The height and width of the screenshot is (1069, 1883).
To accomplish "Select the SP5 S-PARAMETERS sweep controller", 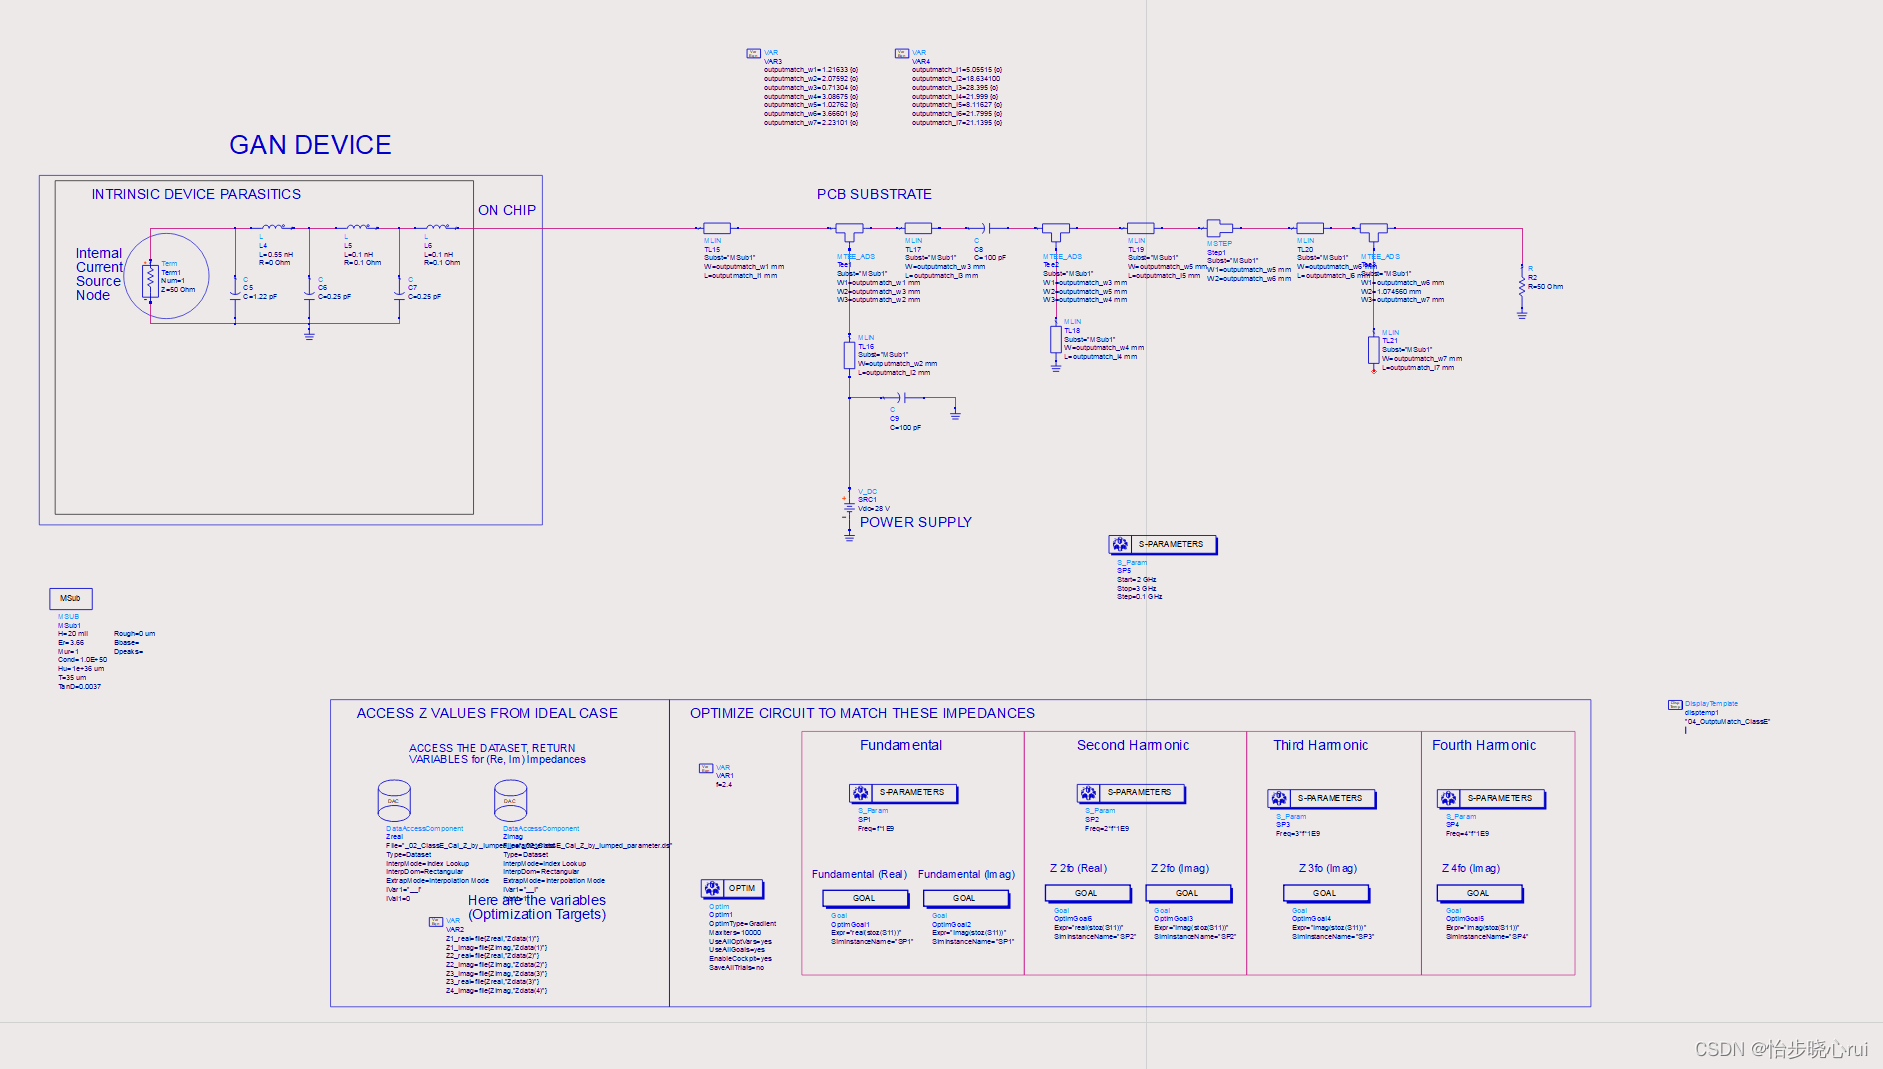I will (x=1162, y=545).
